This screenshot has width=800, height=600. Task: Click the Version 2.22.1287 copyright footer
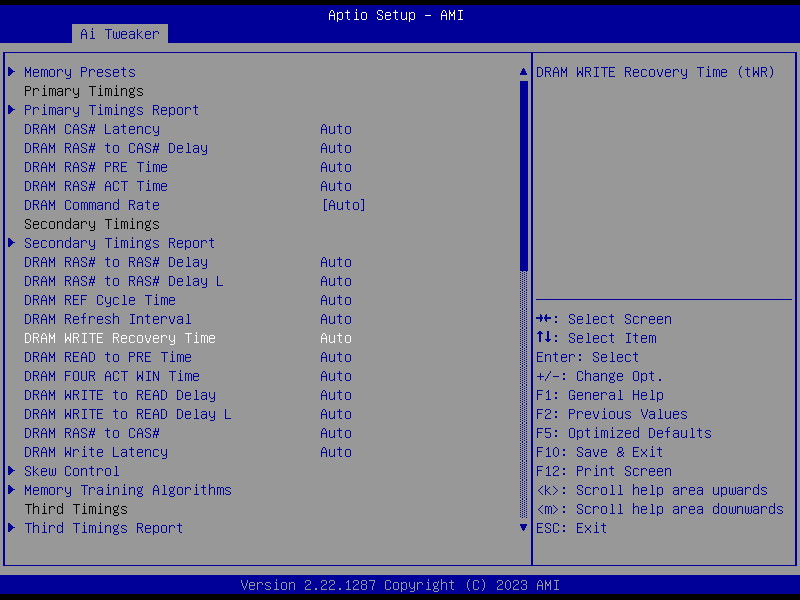tap(400, 585)
